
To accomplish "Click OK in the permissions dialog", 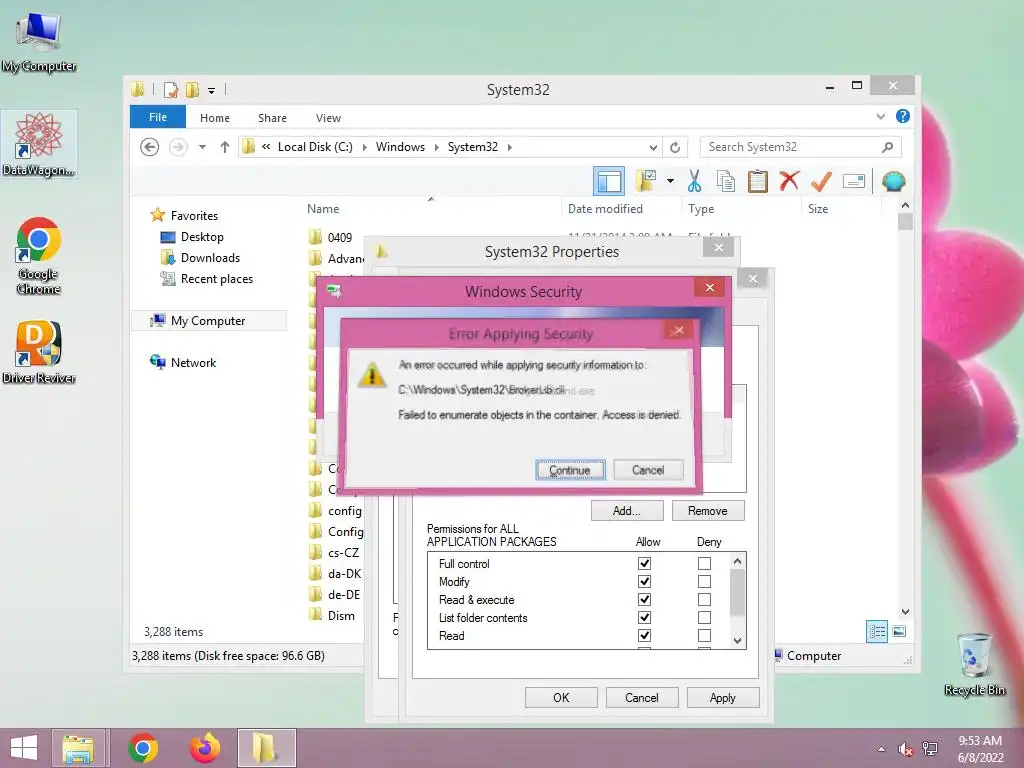I will click(x=561, y=697).
